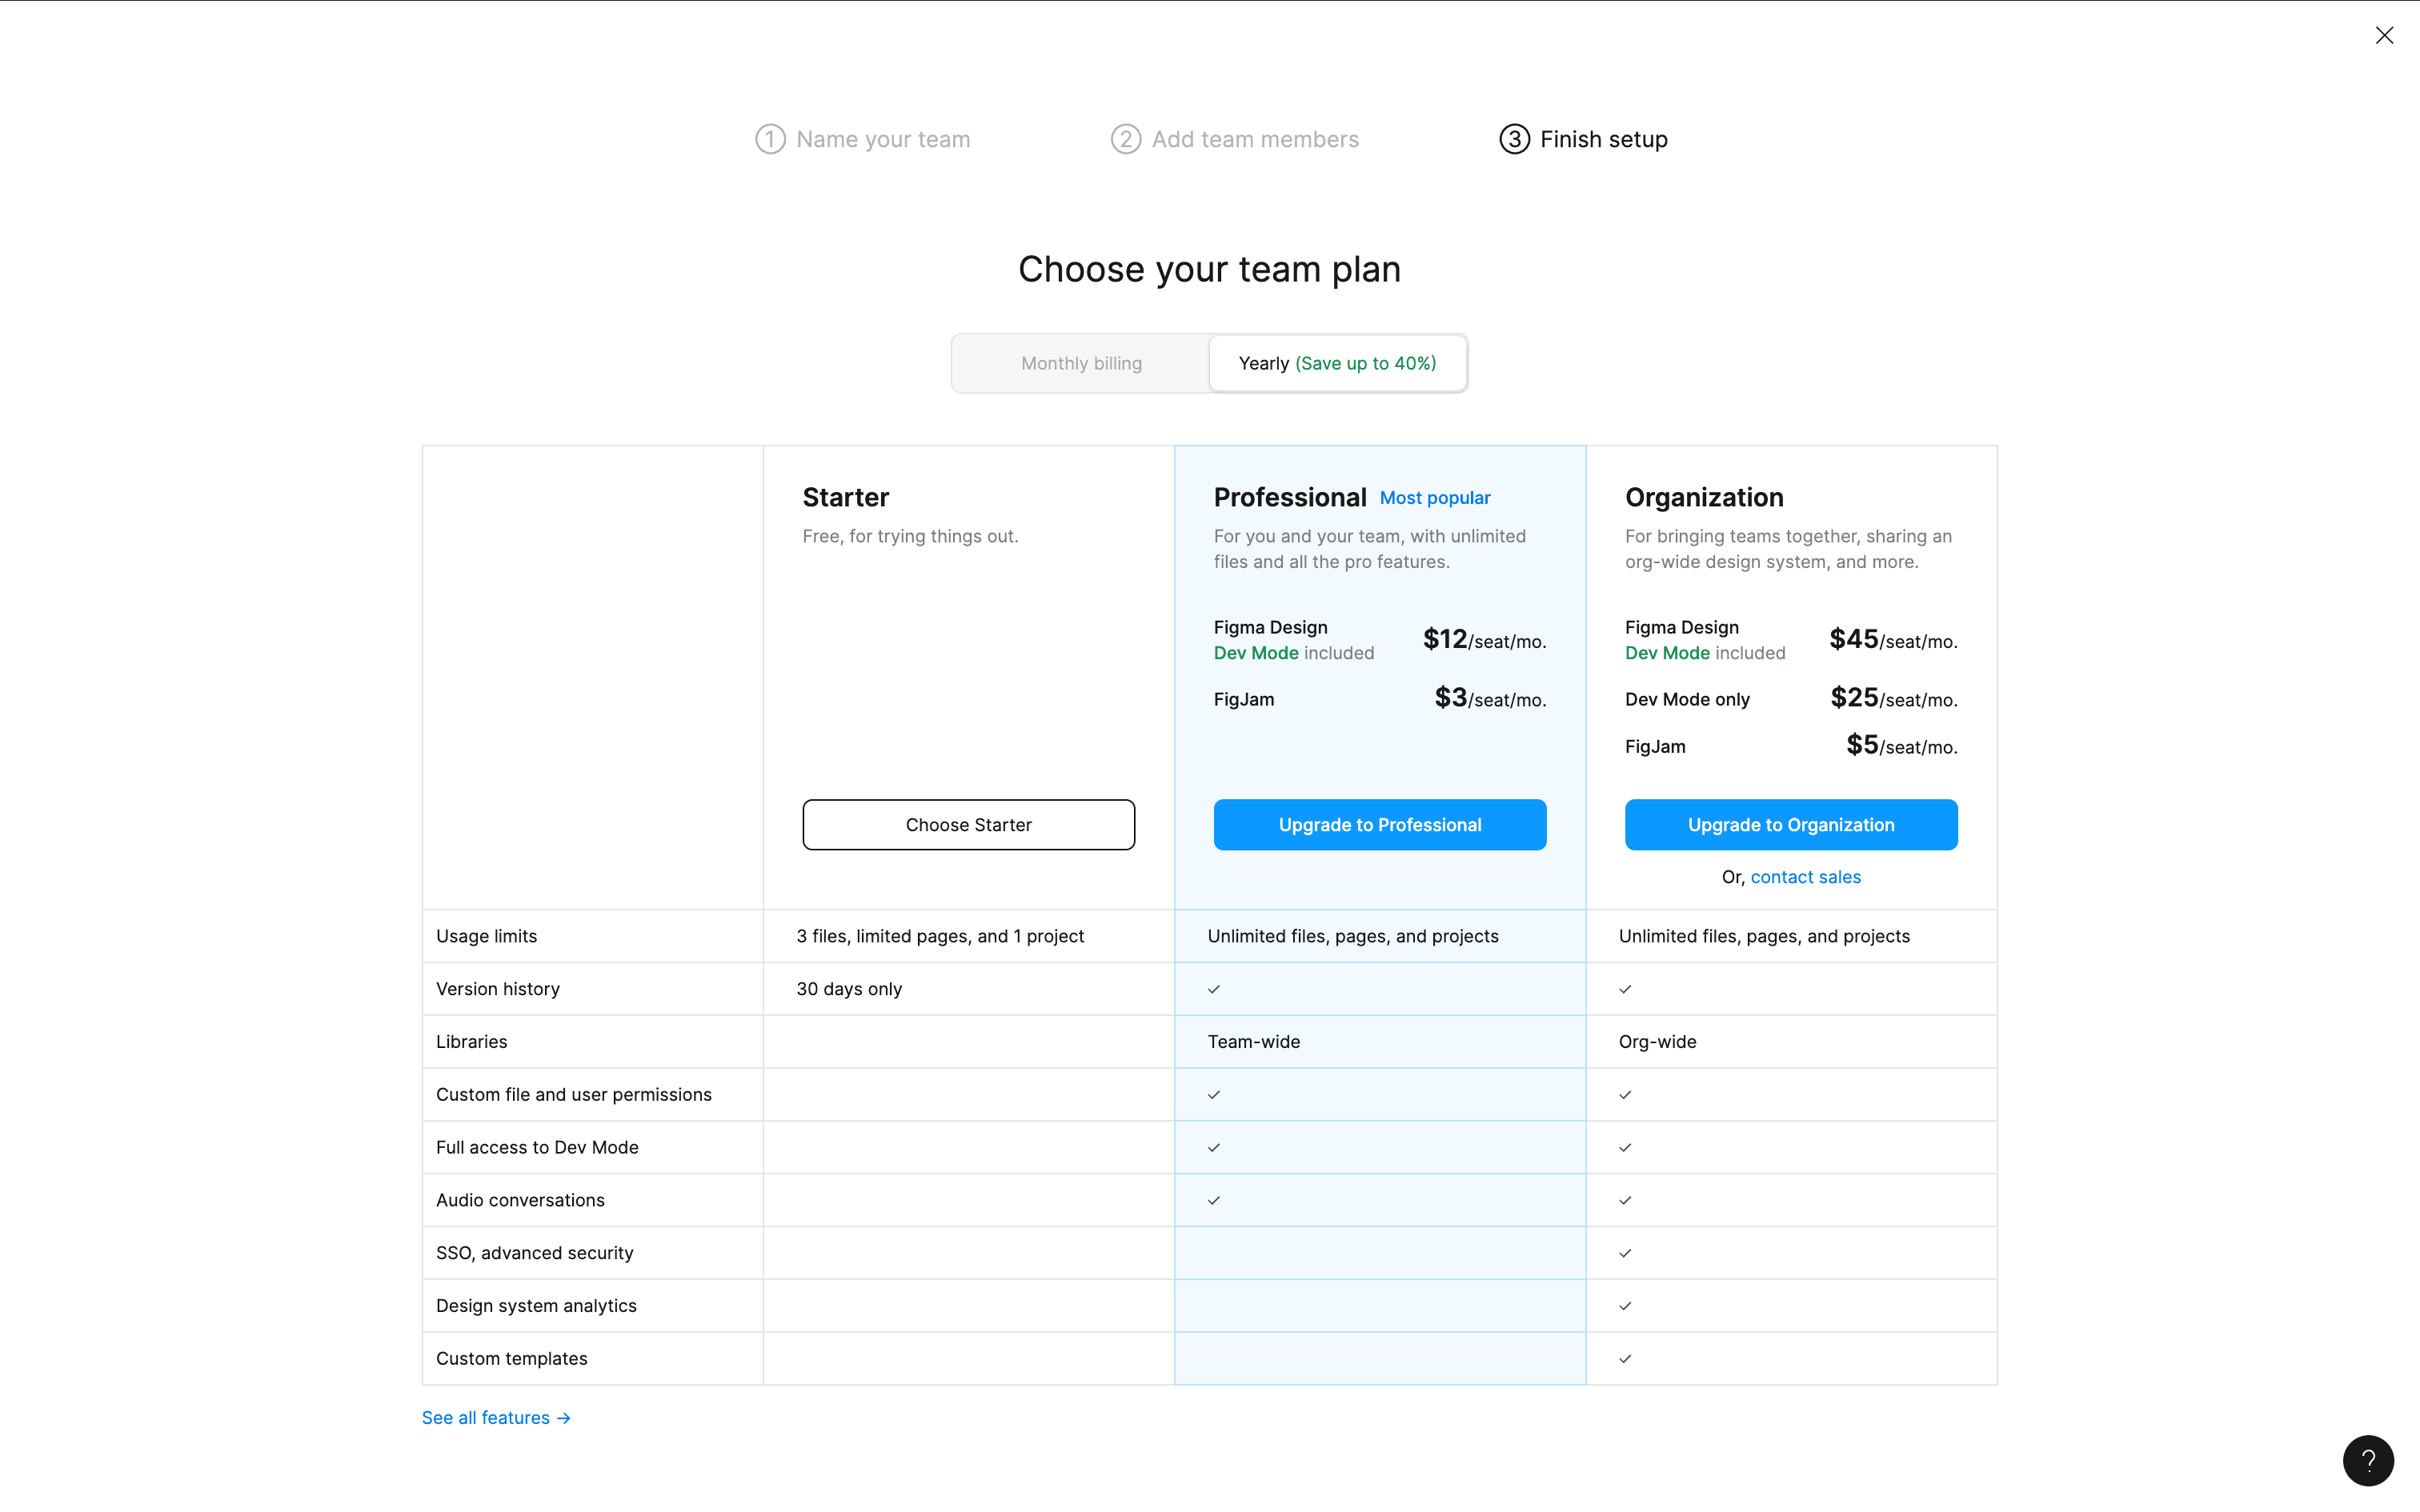Click the See all features arrow icon

(x=563, y=1417)
